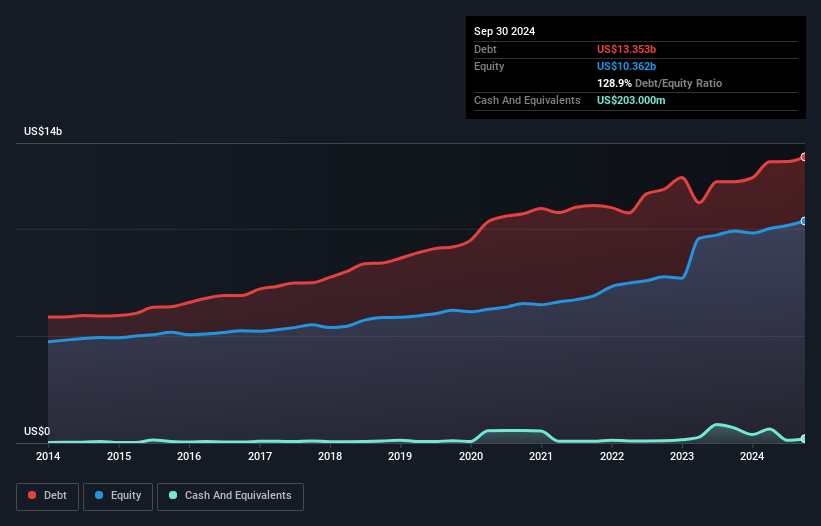Click Cash And Equivalents label in tooltip
The image size is (821, 526).
click(x=527, y=100)
